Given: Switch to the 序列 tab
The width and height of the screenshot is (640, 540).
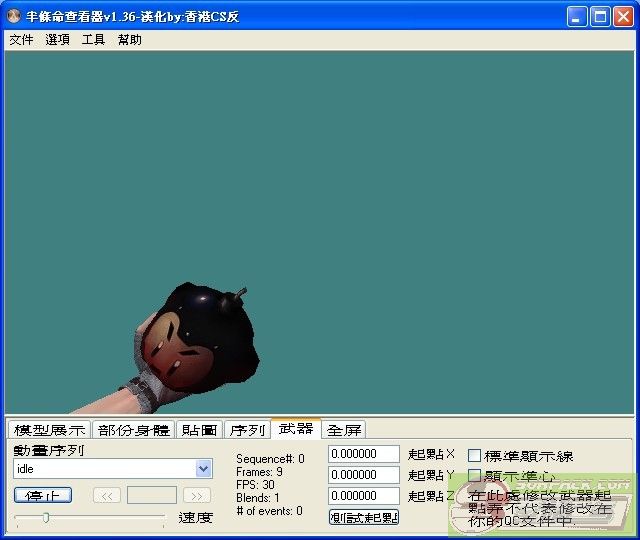Looking at the screenshot, I should click(x=247, y=430).
